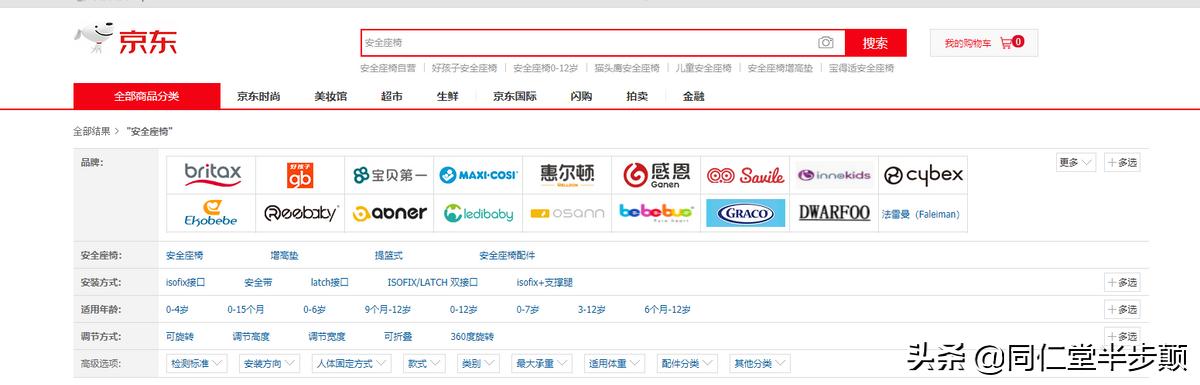Expand brands with 更多 dropdown
This screenshot has height=385, width=1200.
pos(1076,162)
